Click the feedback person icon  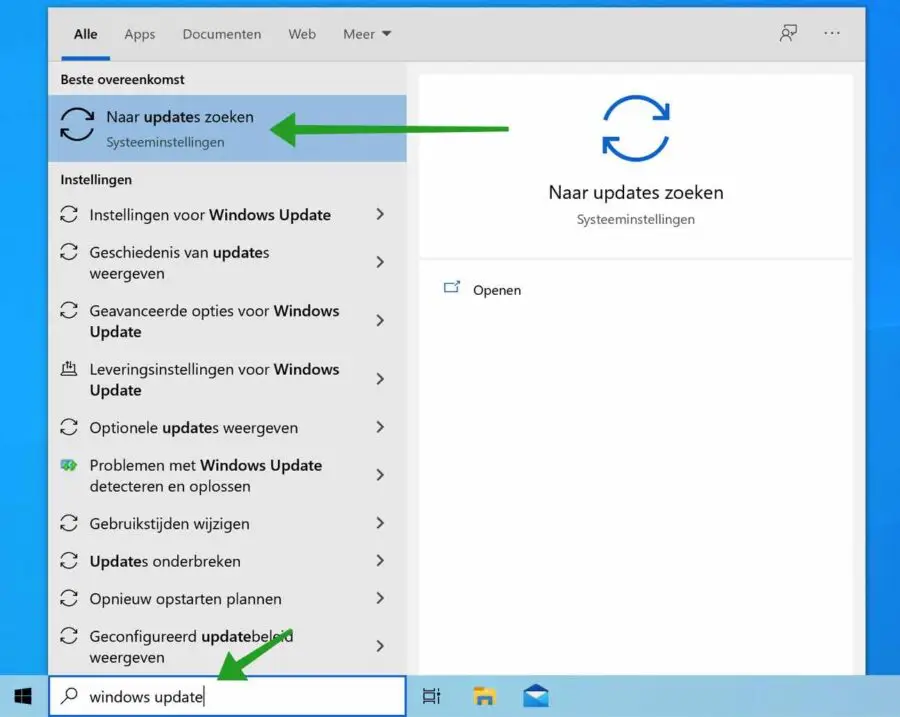(788, 33)
